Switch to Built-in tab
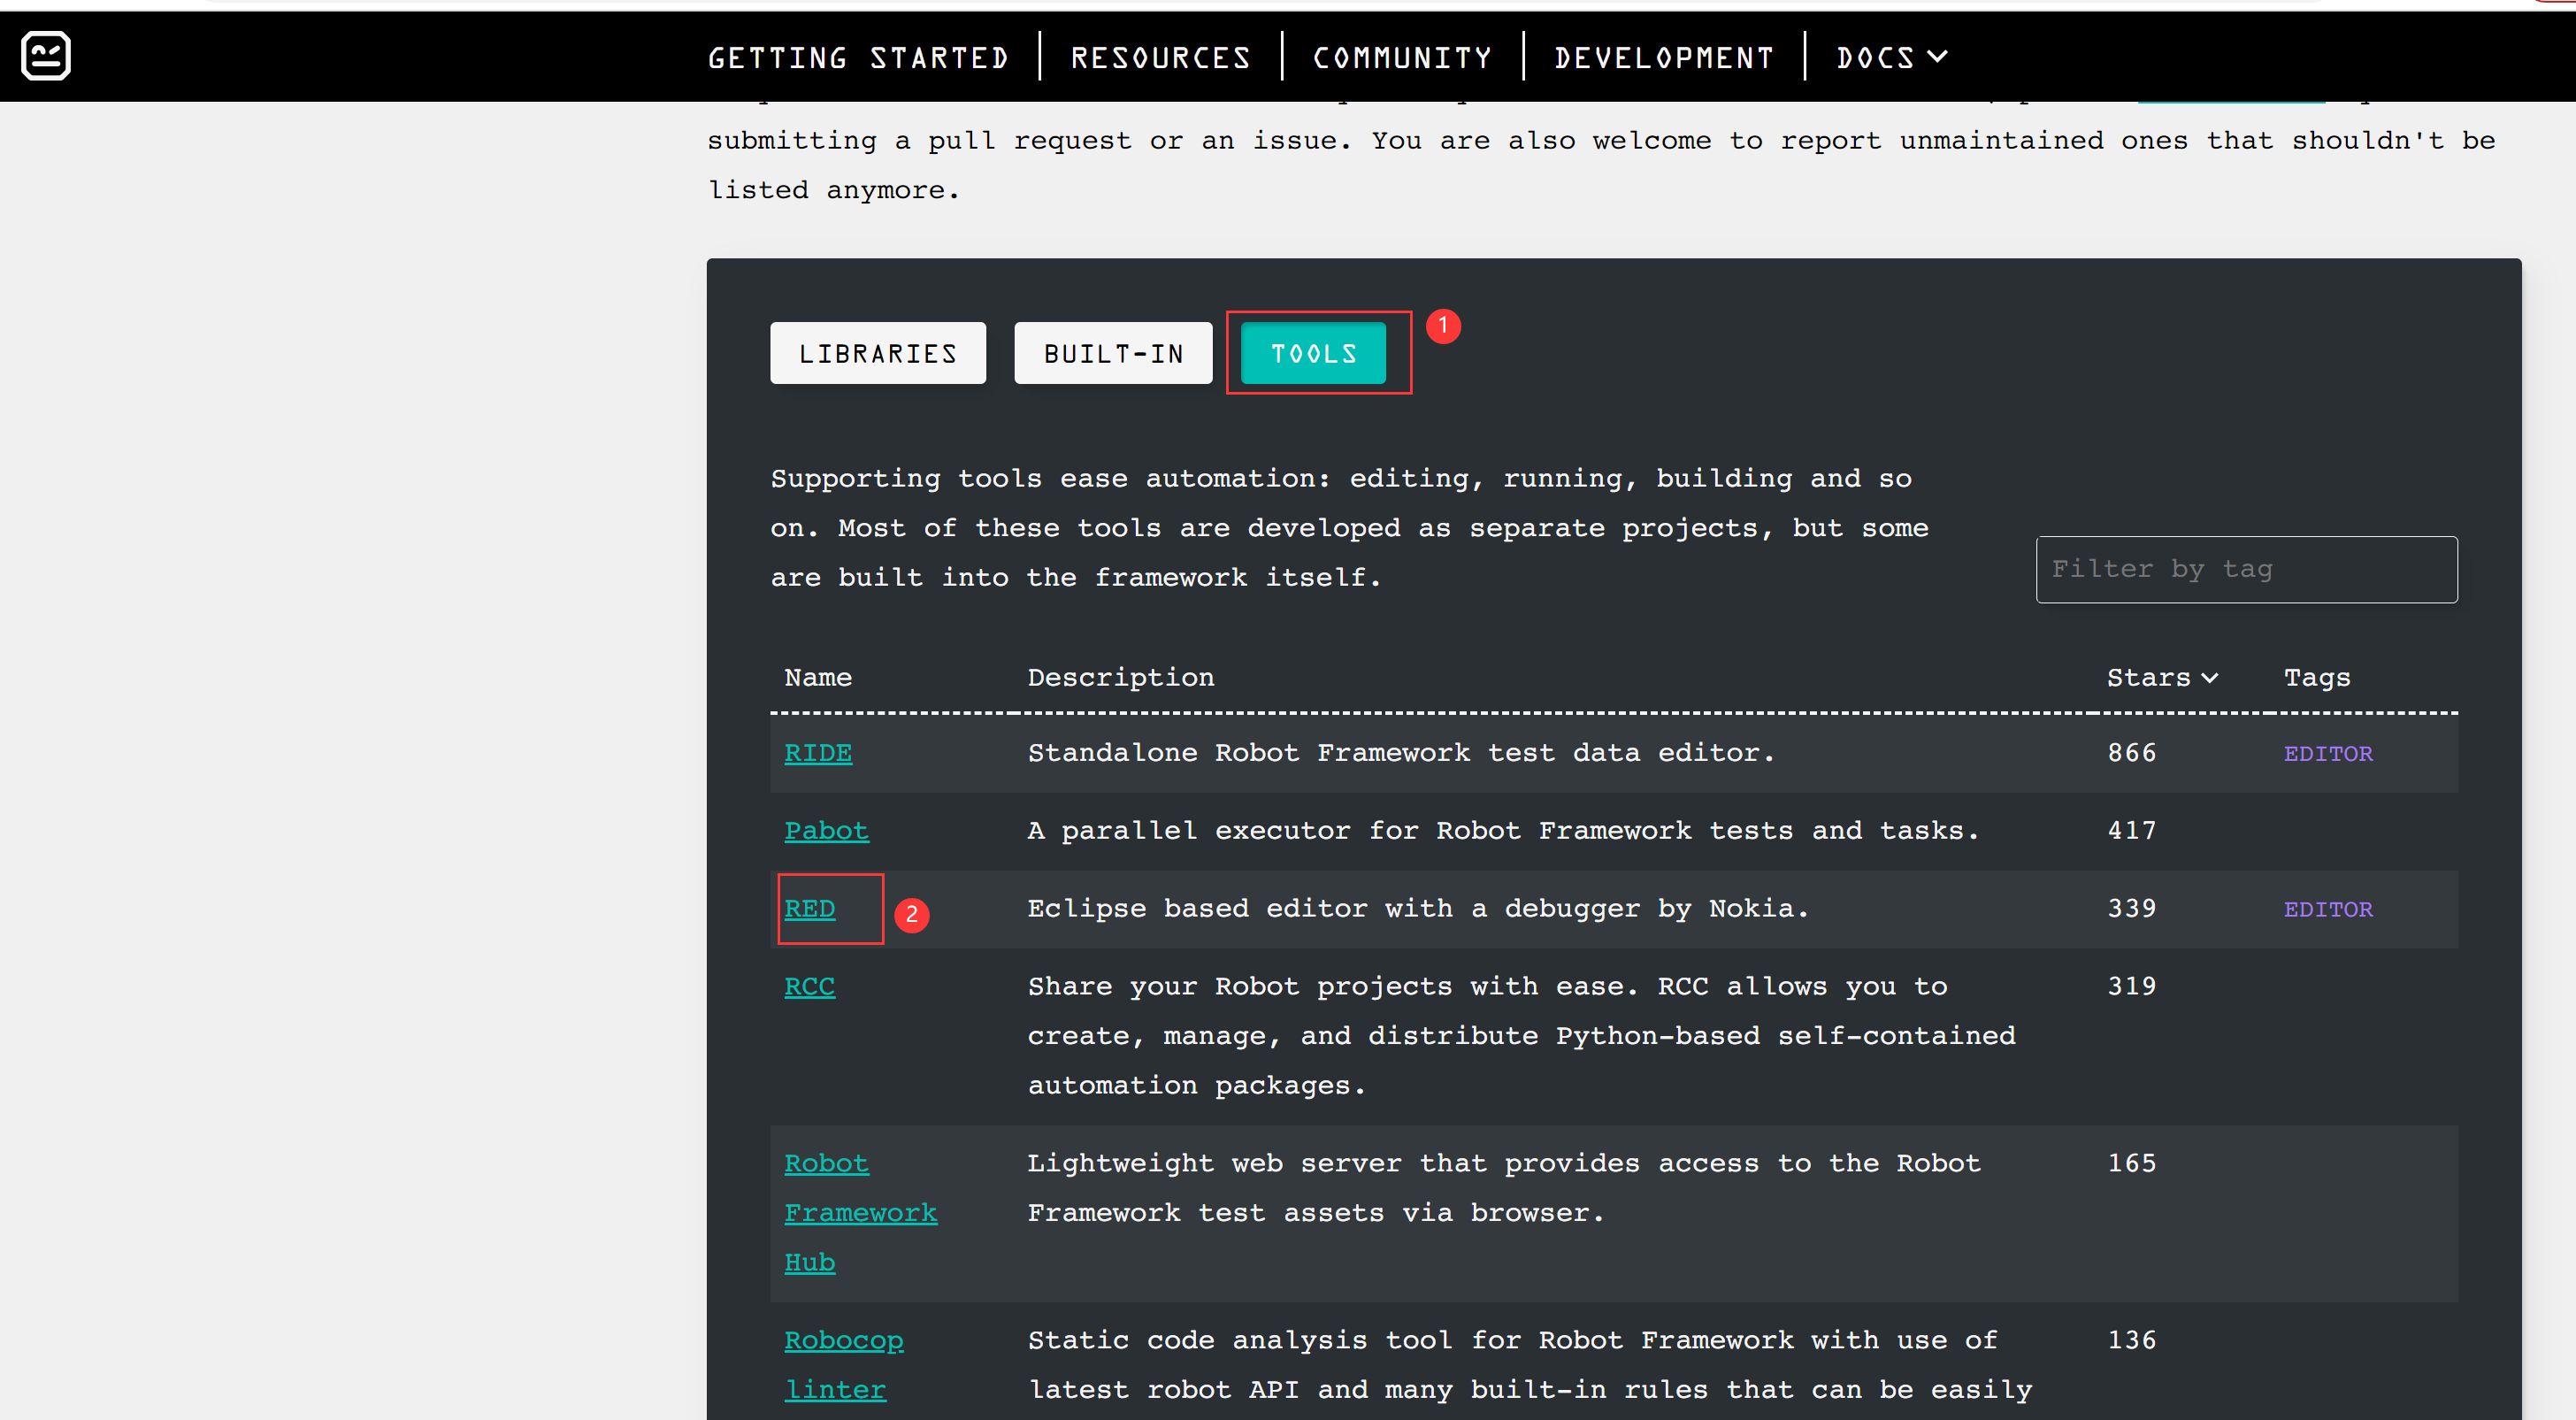The width and height of the screenshot is (2576, 1420). coord(1113,353)
